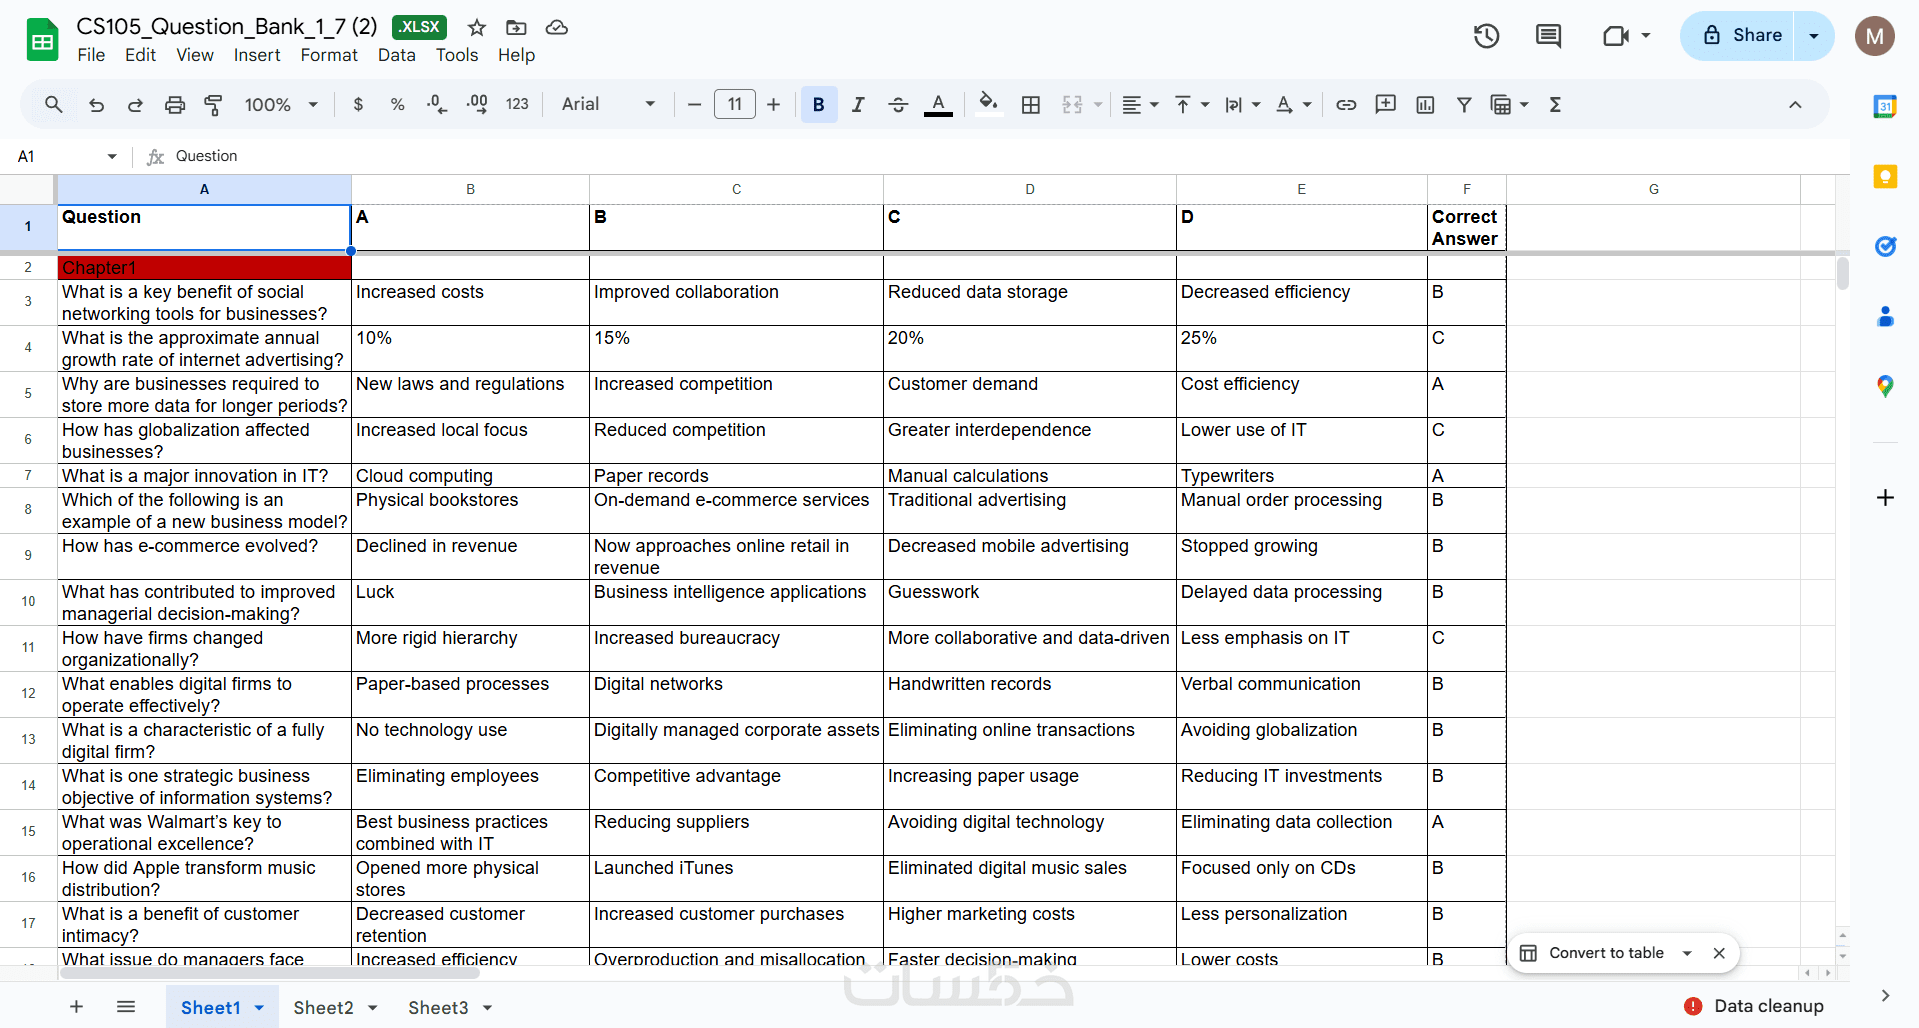This screenshot has width=1919, height=1028.
Task: Open the functions sigma menu
Action: [1555, 104]
